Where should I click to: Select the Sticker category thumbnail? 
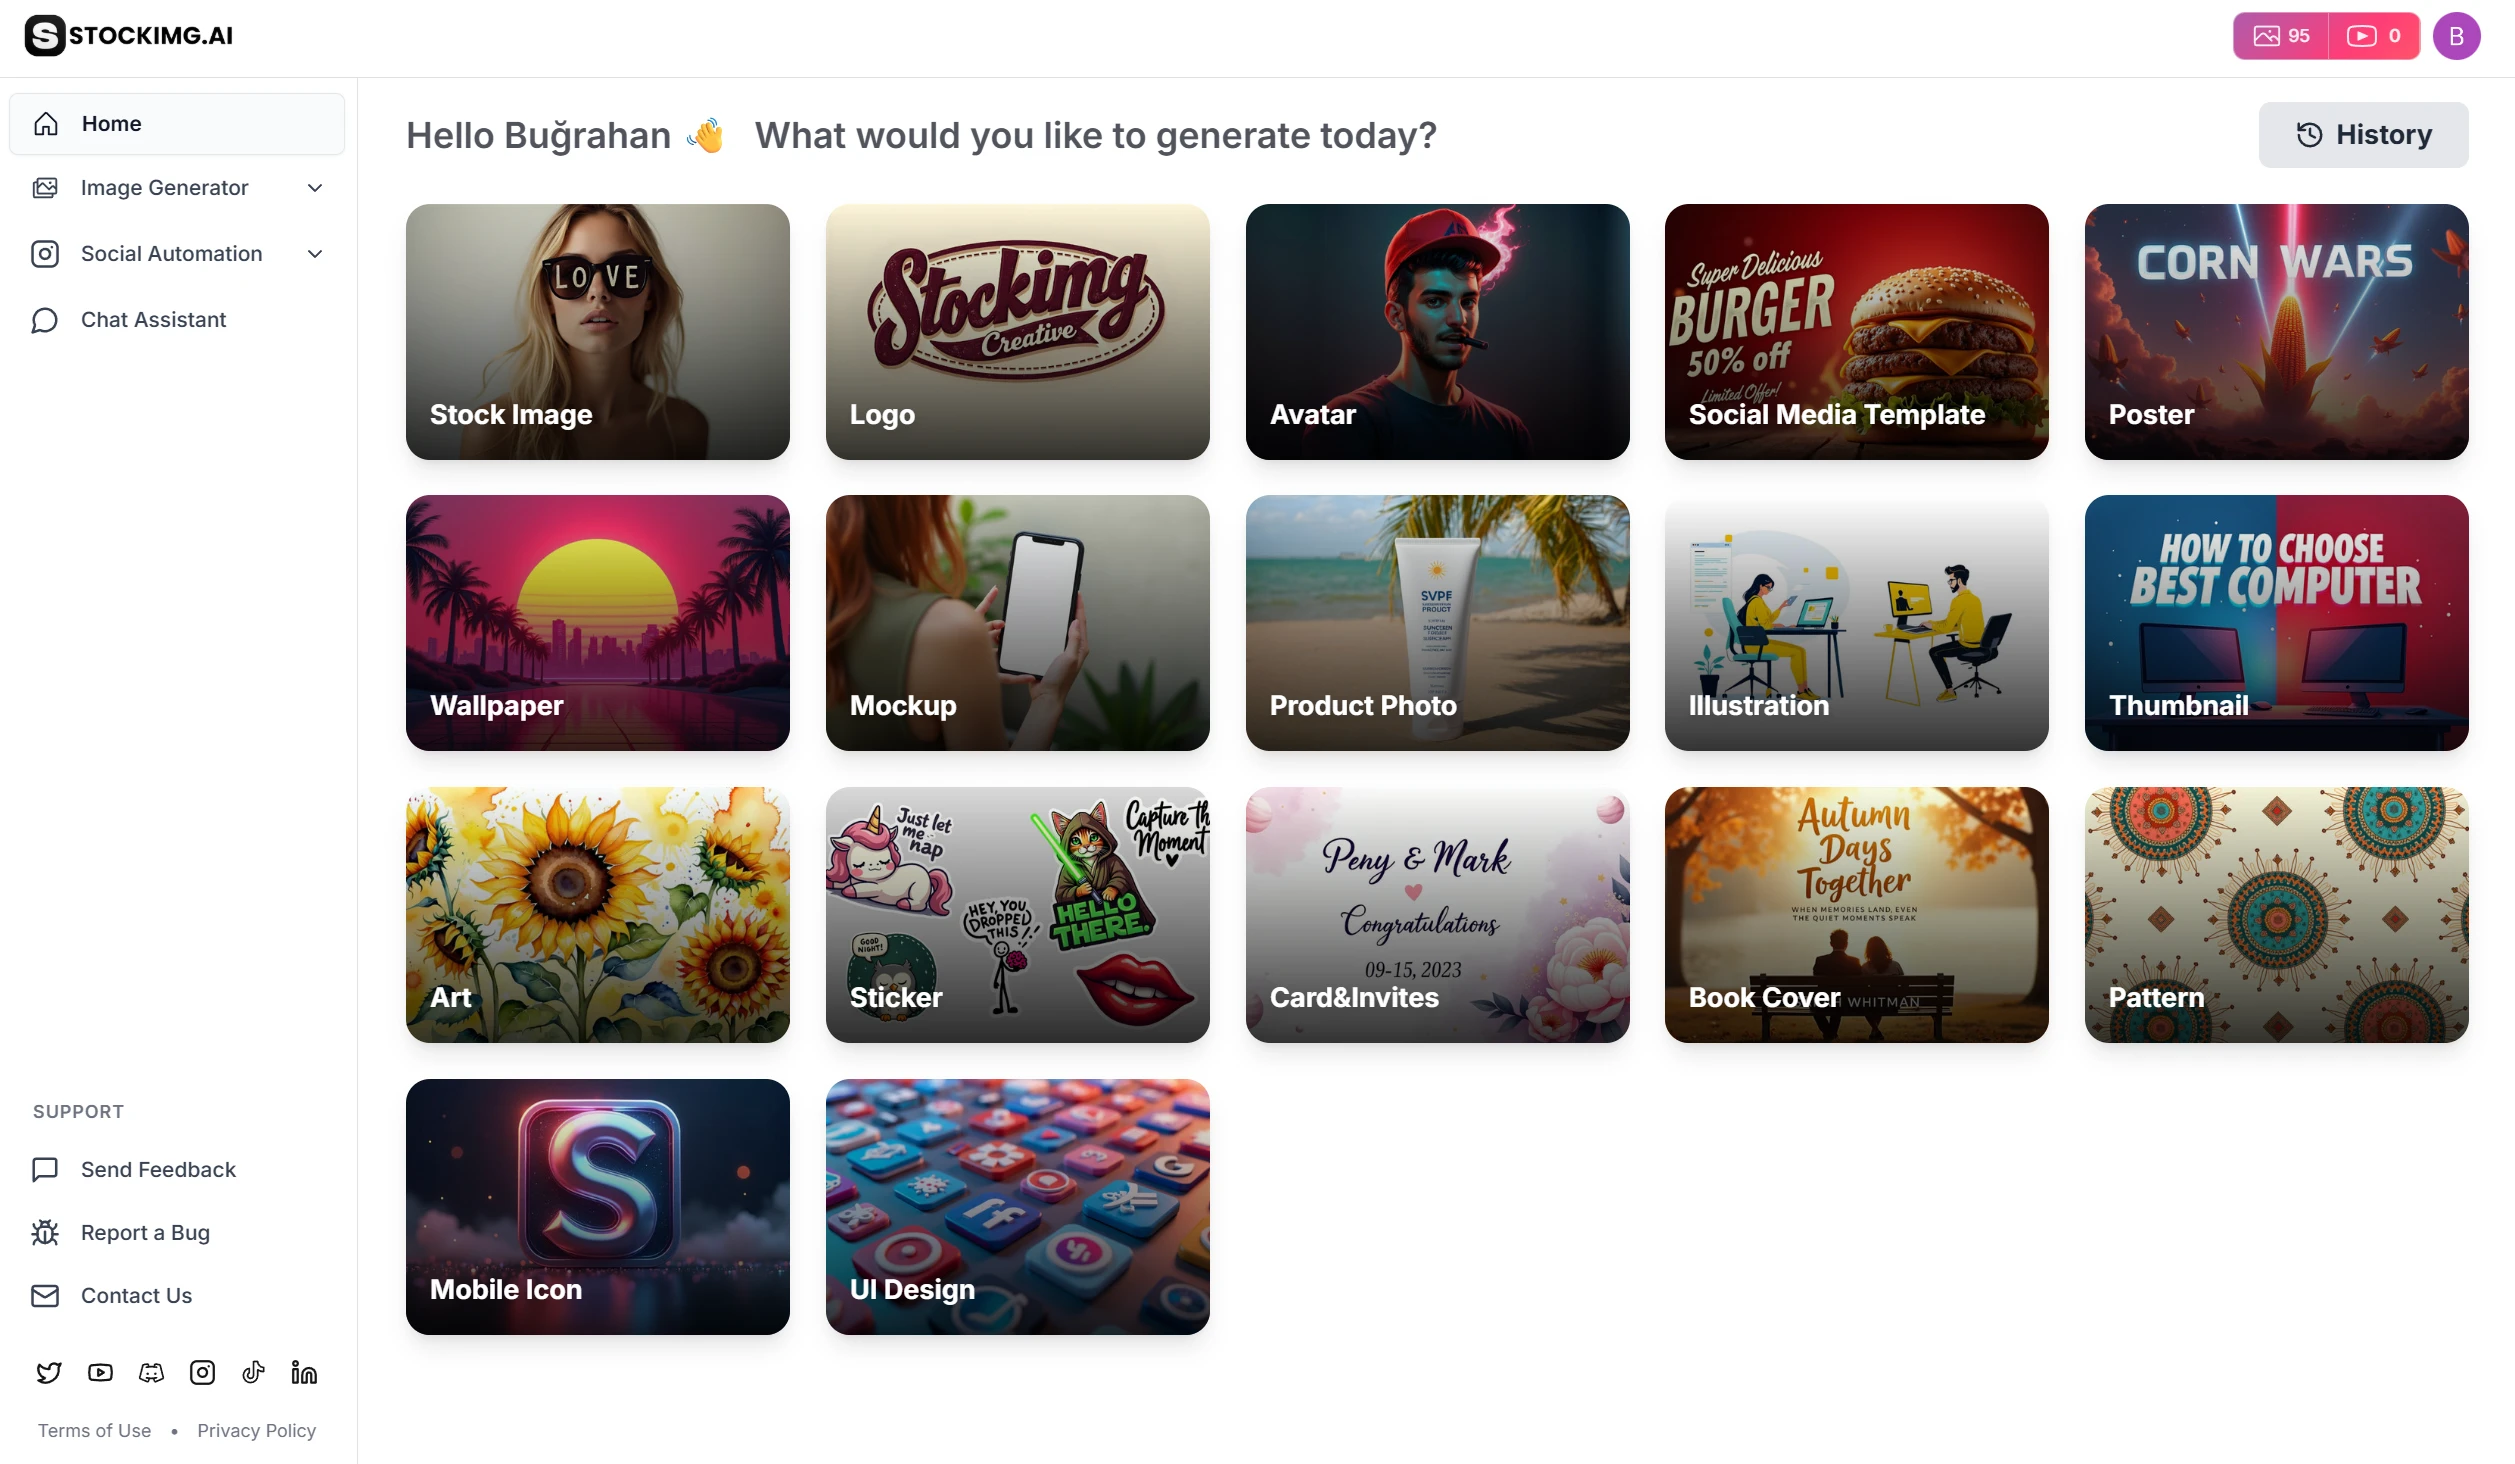tap(1017, 915)
